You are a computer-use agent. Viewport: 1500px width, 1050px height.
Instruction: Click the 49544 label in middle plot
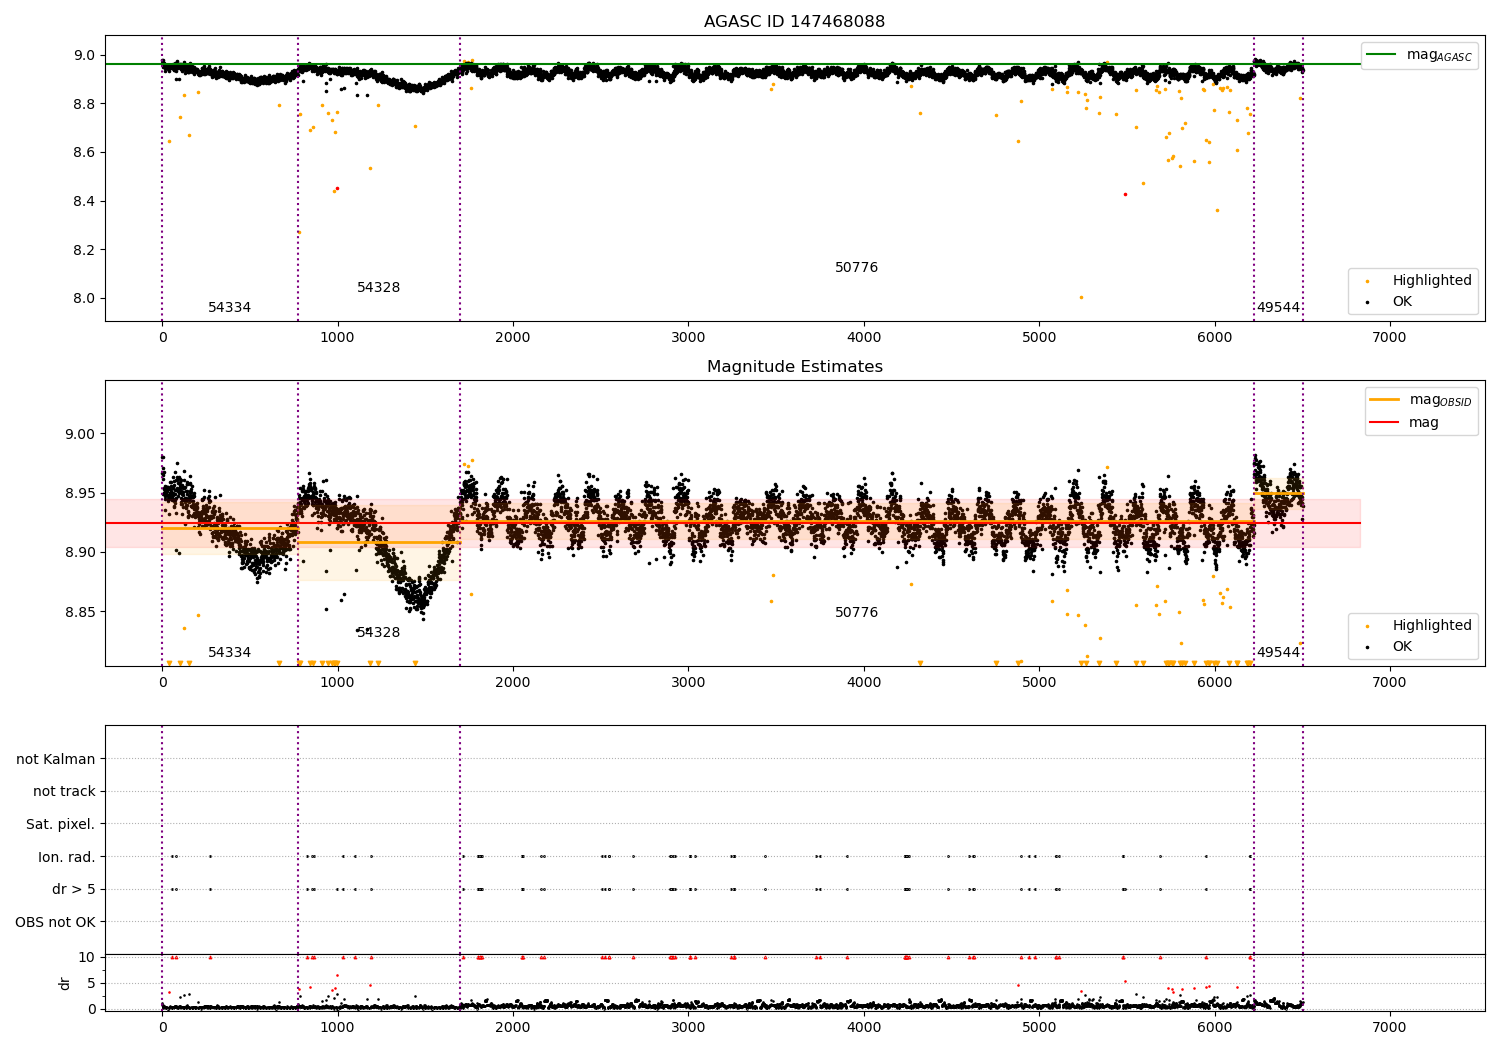click(1278, 653)
